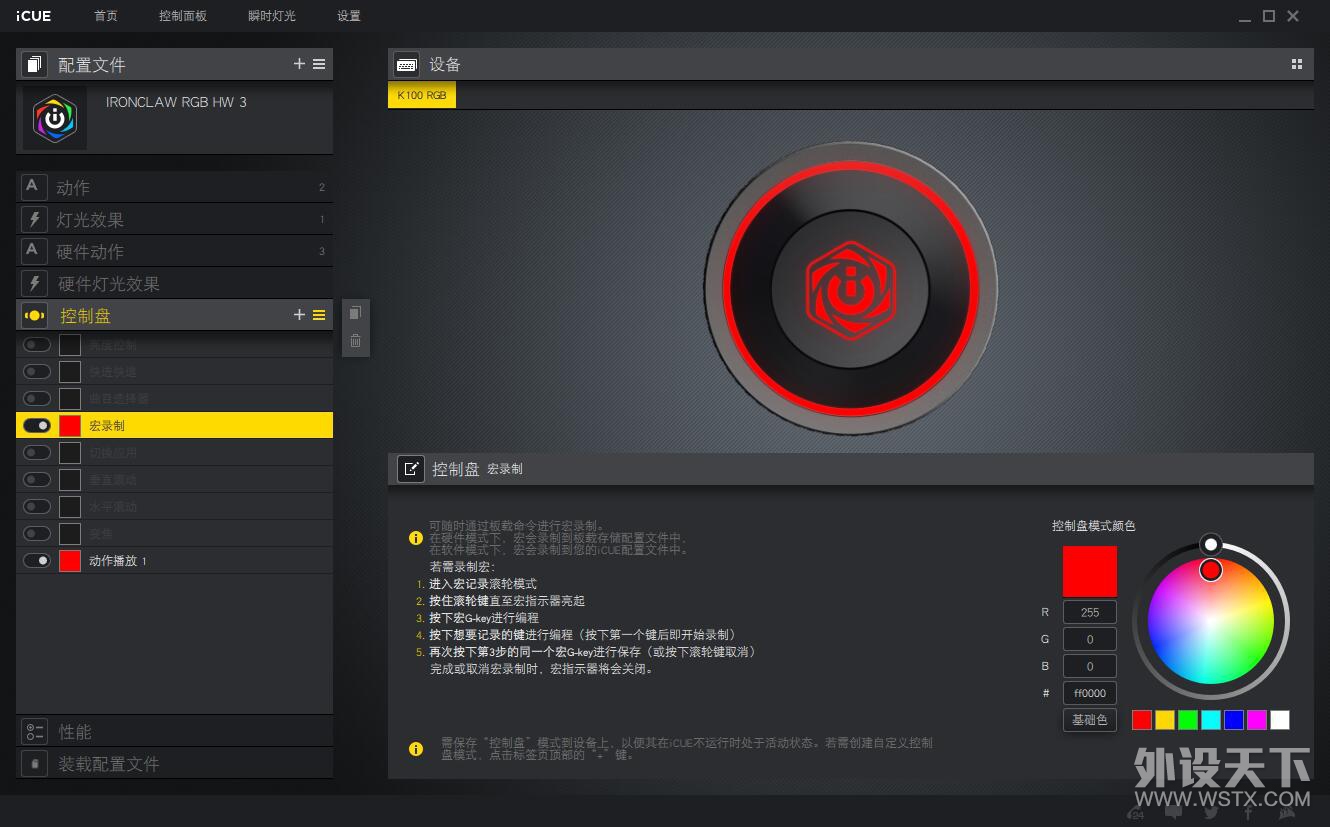Click the 控制盘 dial section icon
Screen dimensions: 1330x827
[34, 315]
